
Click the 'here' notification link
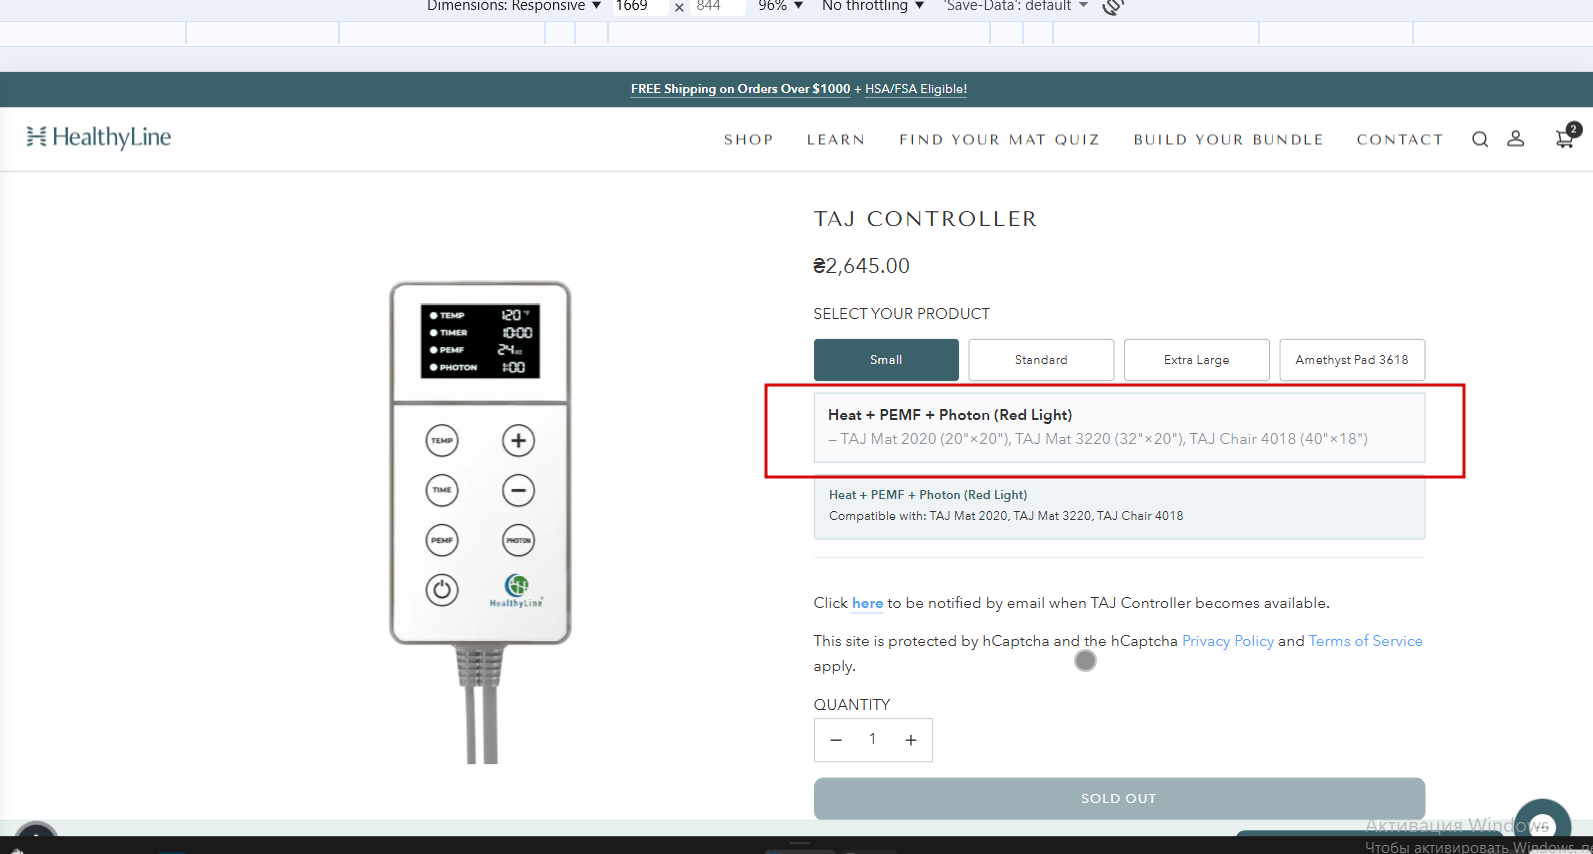click(x=867, y=603)
